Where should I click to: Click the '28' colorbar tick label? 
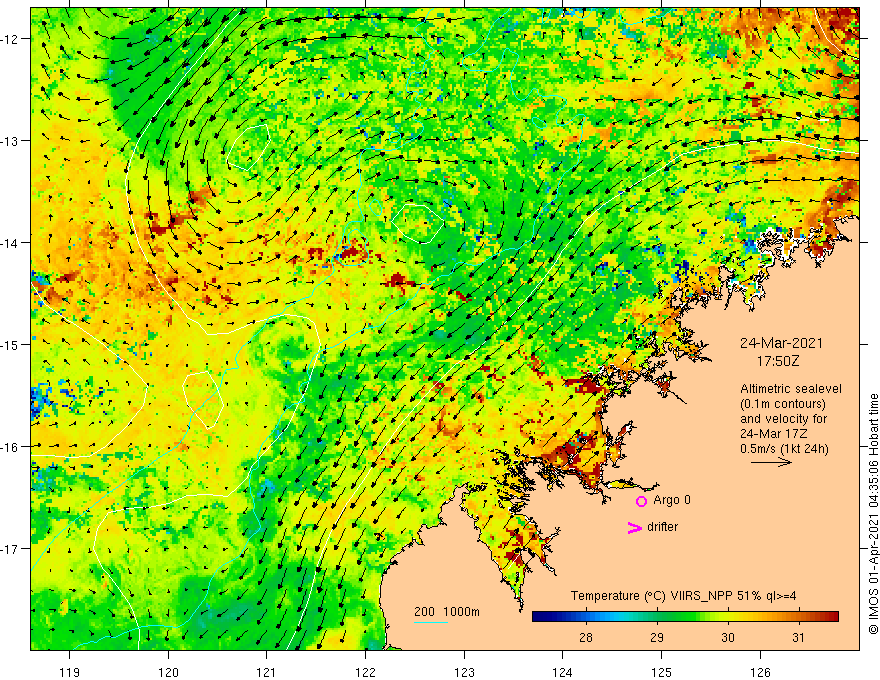(586, 637)
